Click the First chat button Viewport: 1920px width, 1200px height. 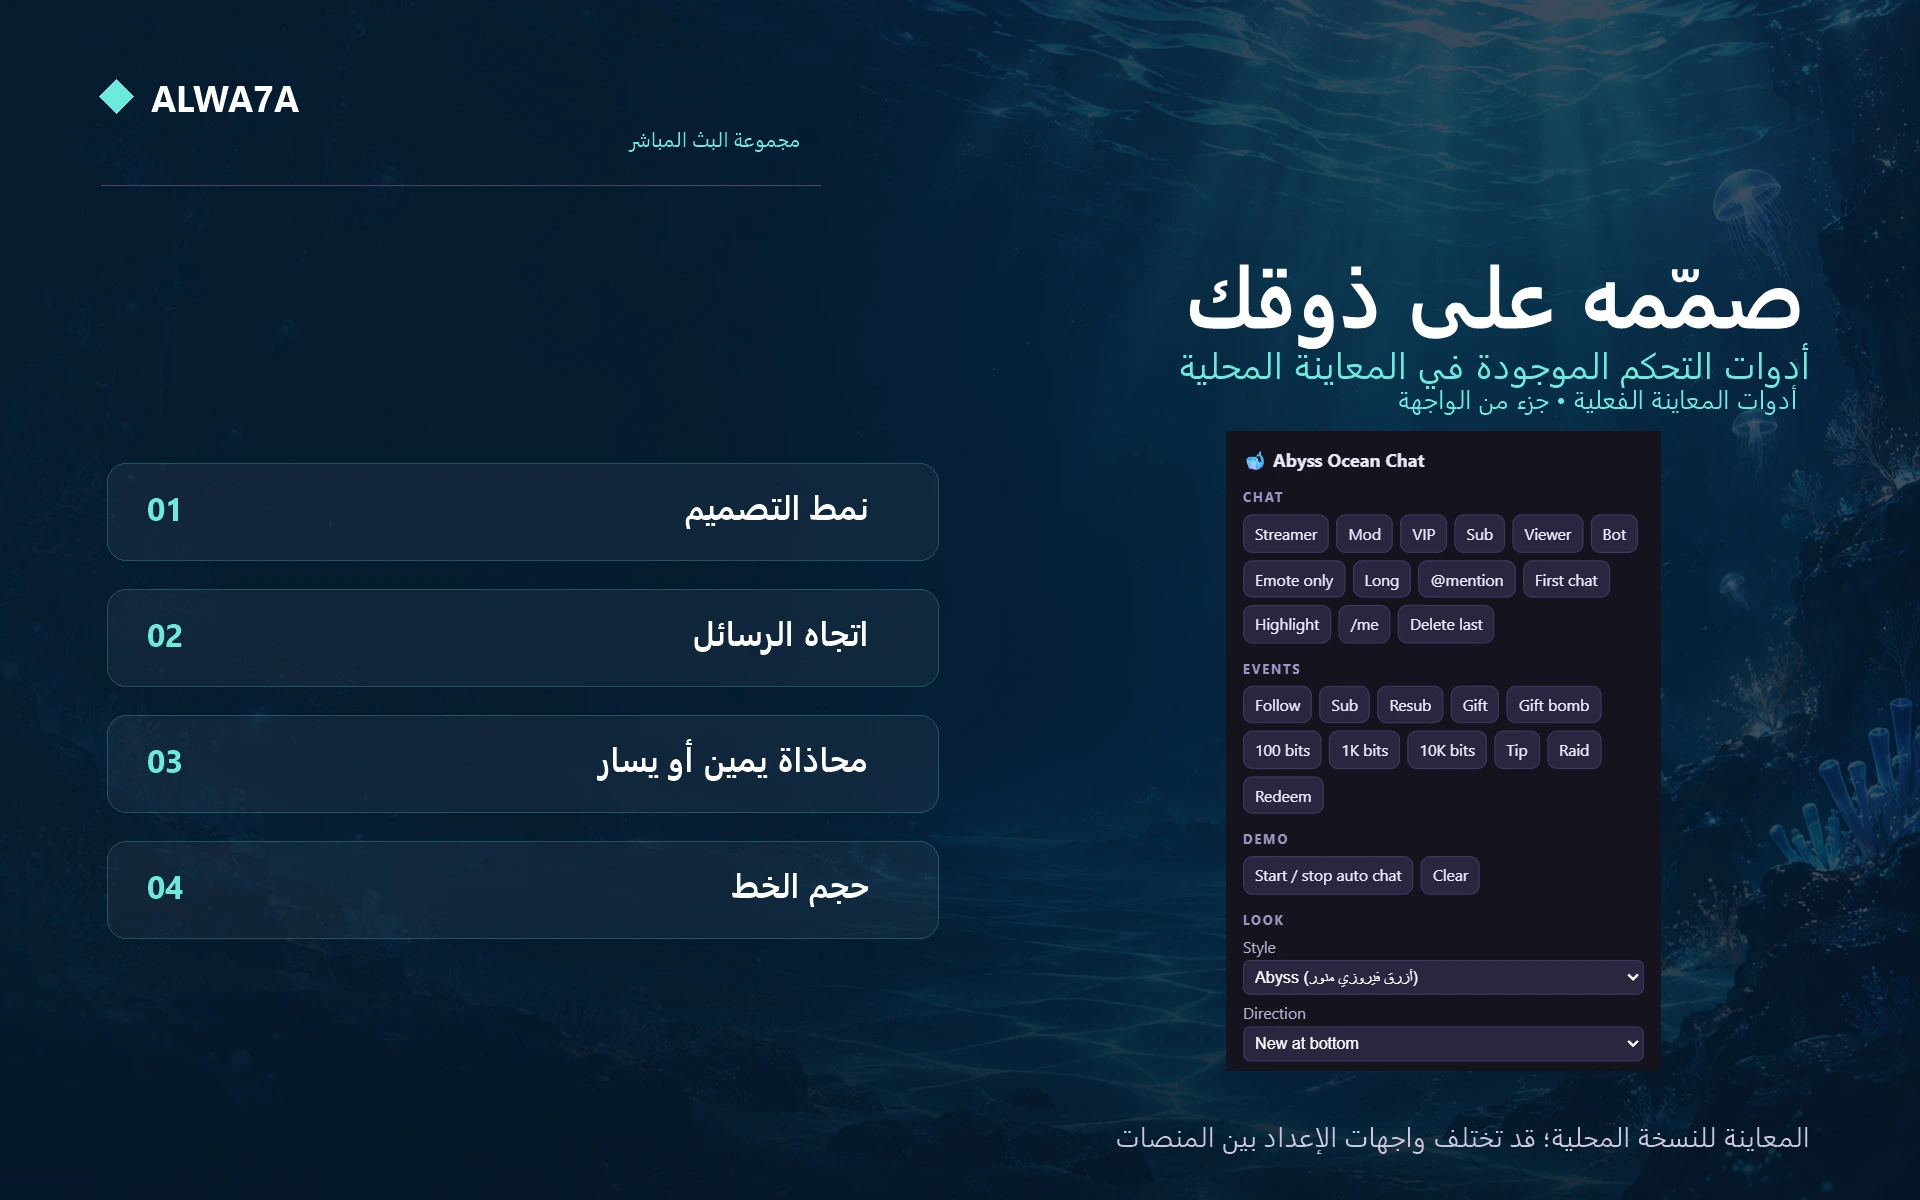coord(1566,580)
